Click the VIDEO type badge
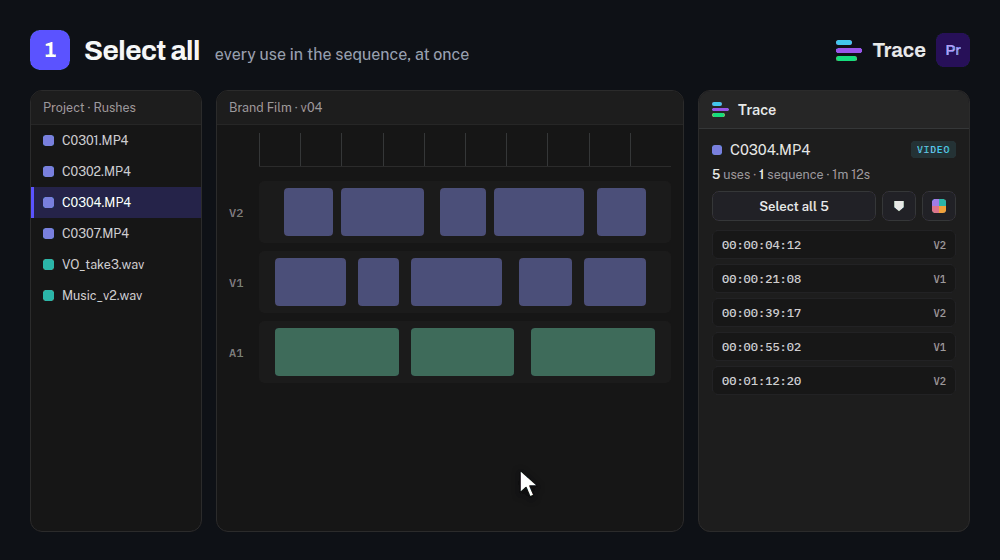Image resolution: width=1000 pixels, height=560 pixels. pos(933,149)
